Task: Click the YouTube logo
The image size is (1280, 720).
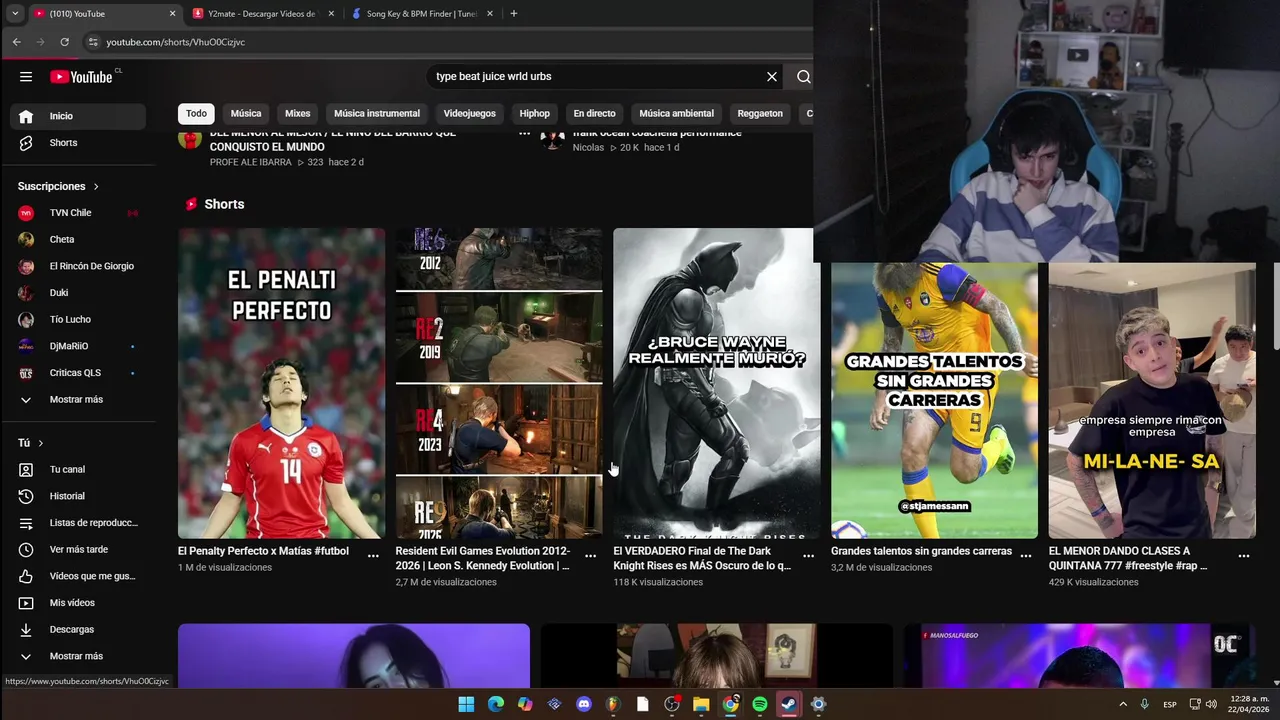Action: (82, 77)
